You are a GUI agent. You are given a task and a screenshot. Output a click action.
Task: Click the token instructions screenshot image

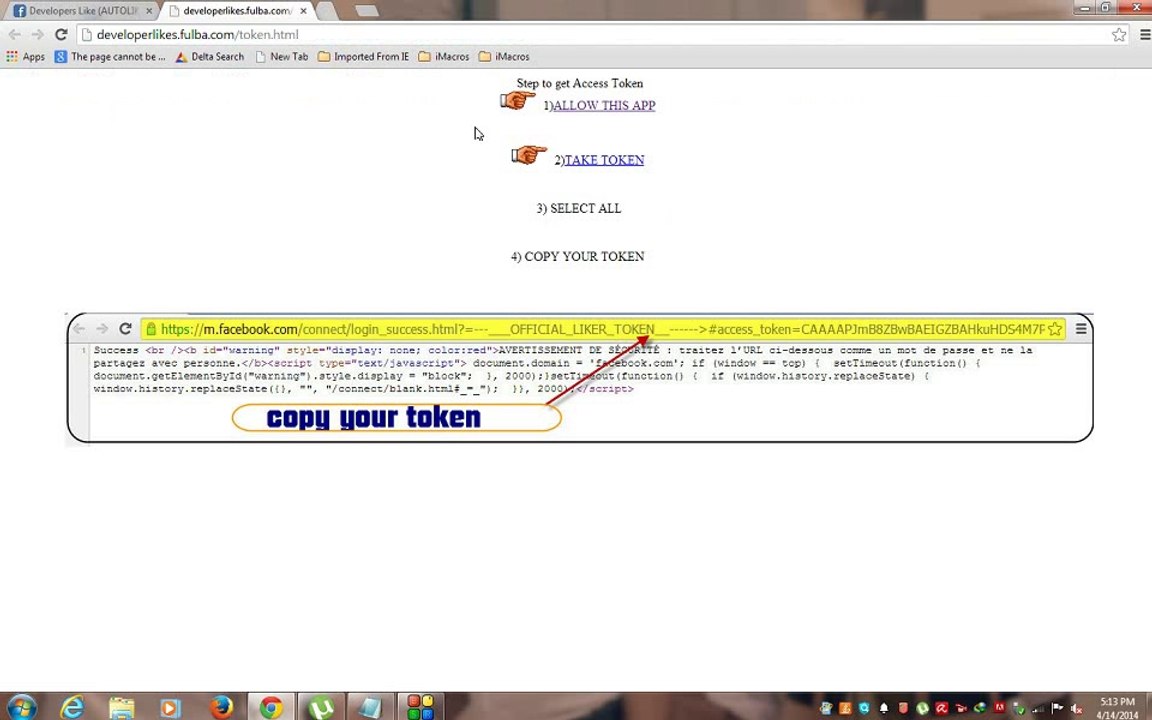pos(579,379)
